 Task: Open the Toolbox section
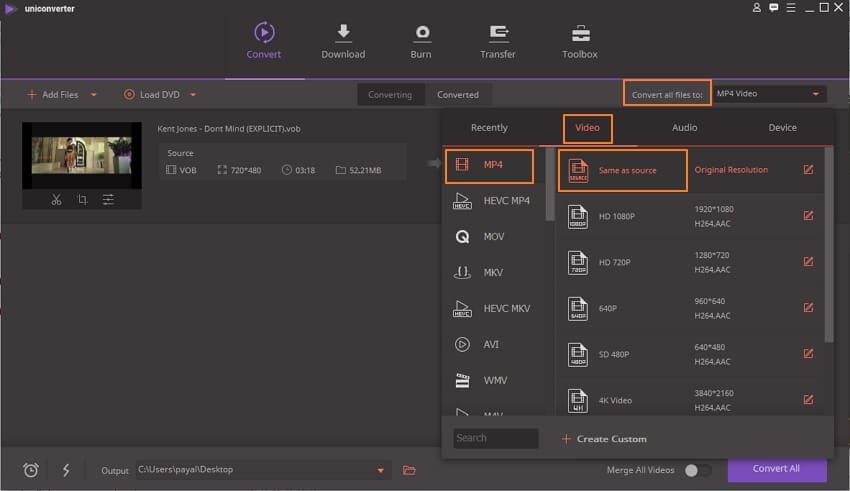[580, 41]
